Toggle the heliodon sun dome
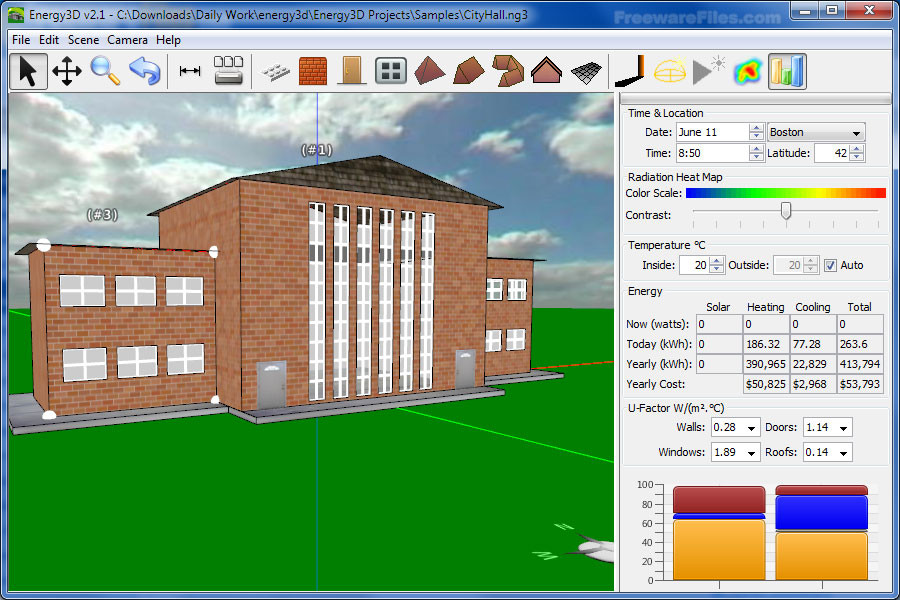The width and height of the screenshot is (900, 600). (x=670, y=72)
